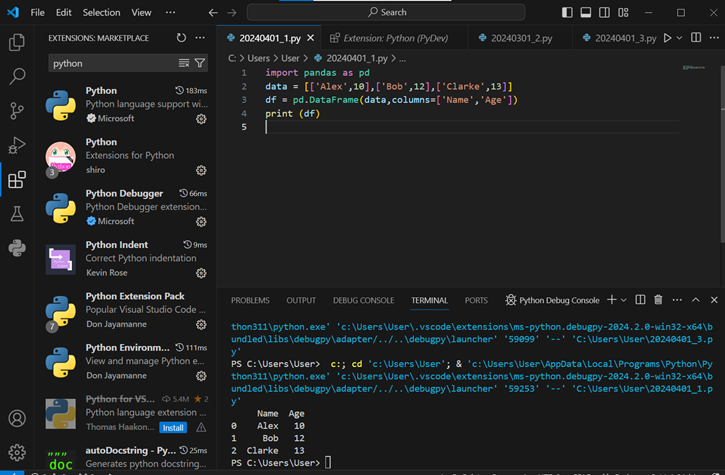Image resolution: width=725 pixels, height=475 pixels.
Task: Open the Selection menu
Action: point(101,12)
